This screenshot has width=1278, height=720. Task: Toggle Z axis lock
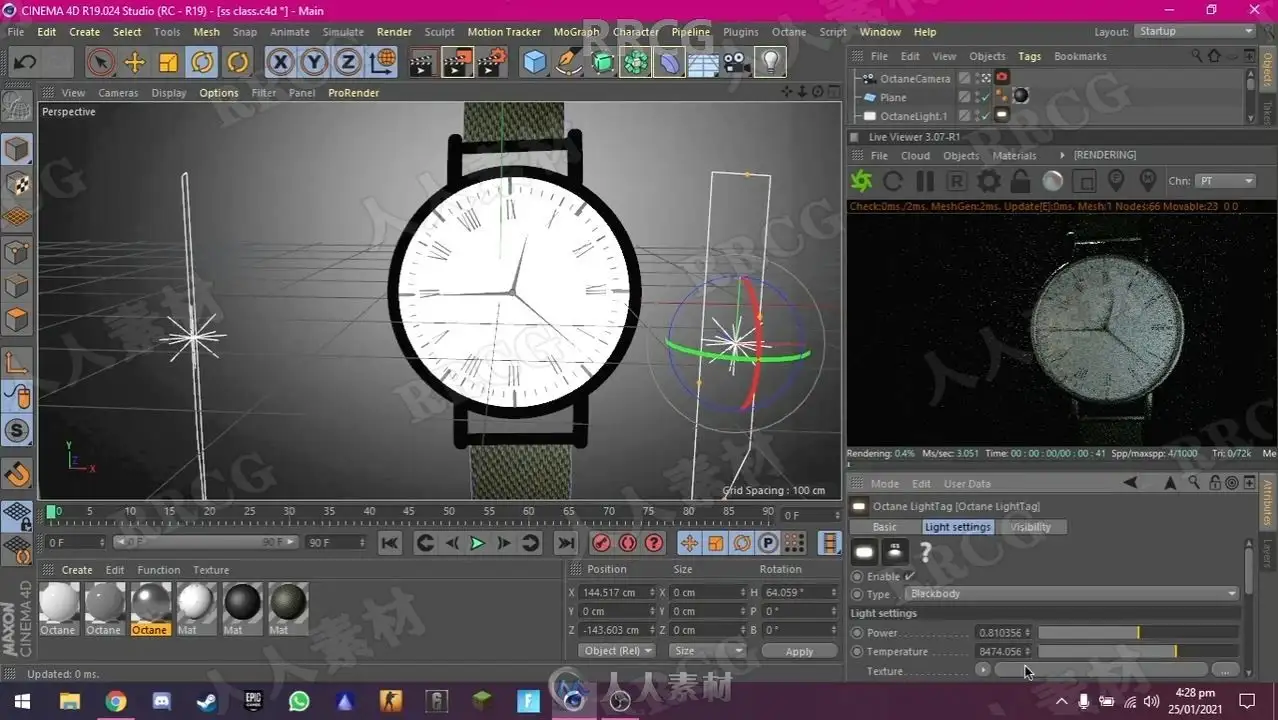pyautogui.click(x=347, y=62)
